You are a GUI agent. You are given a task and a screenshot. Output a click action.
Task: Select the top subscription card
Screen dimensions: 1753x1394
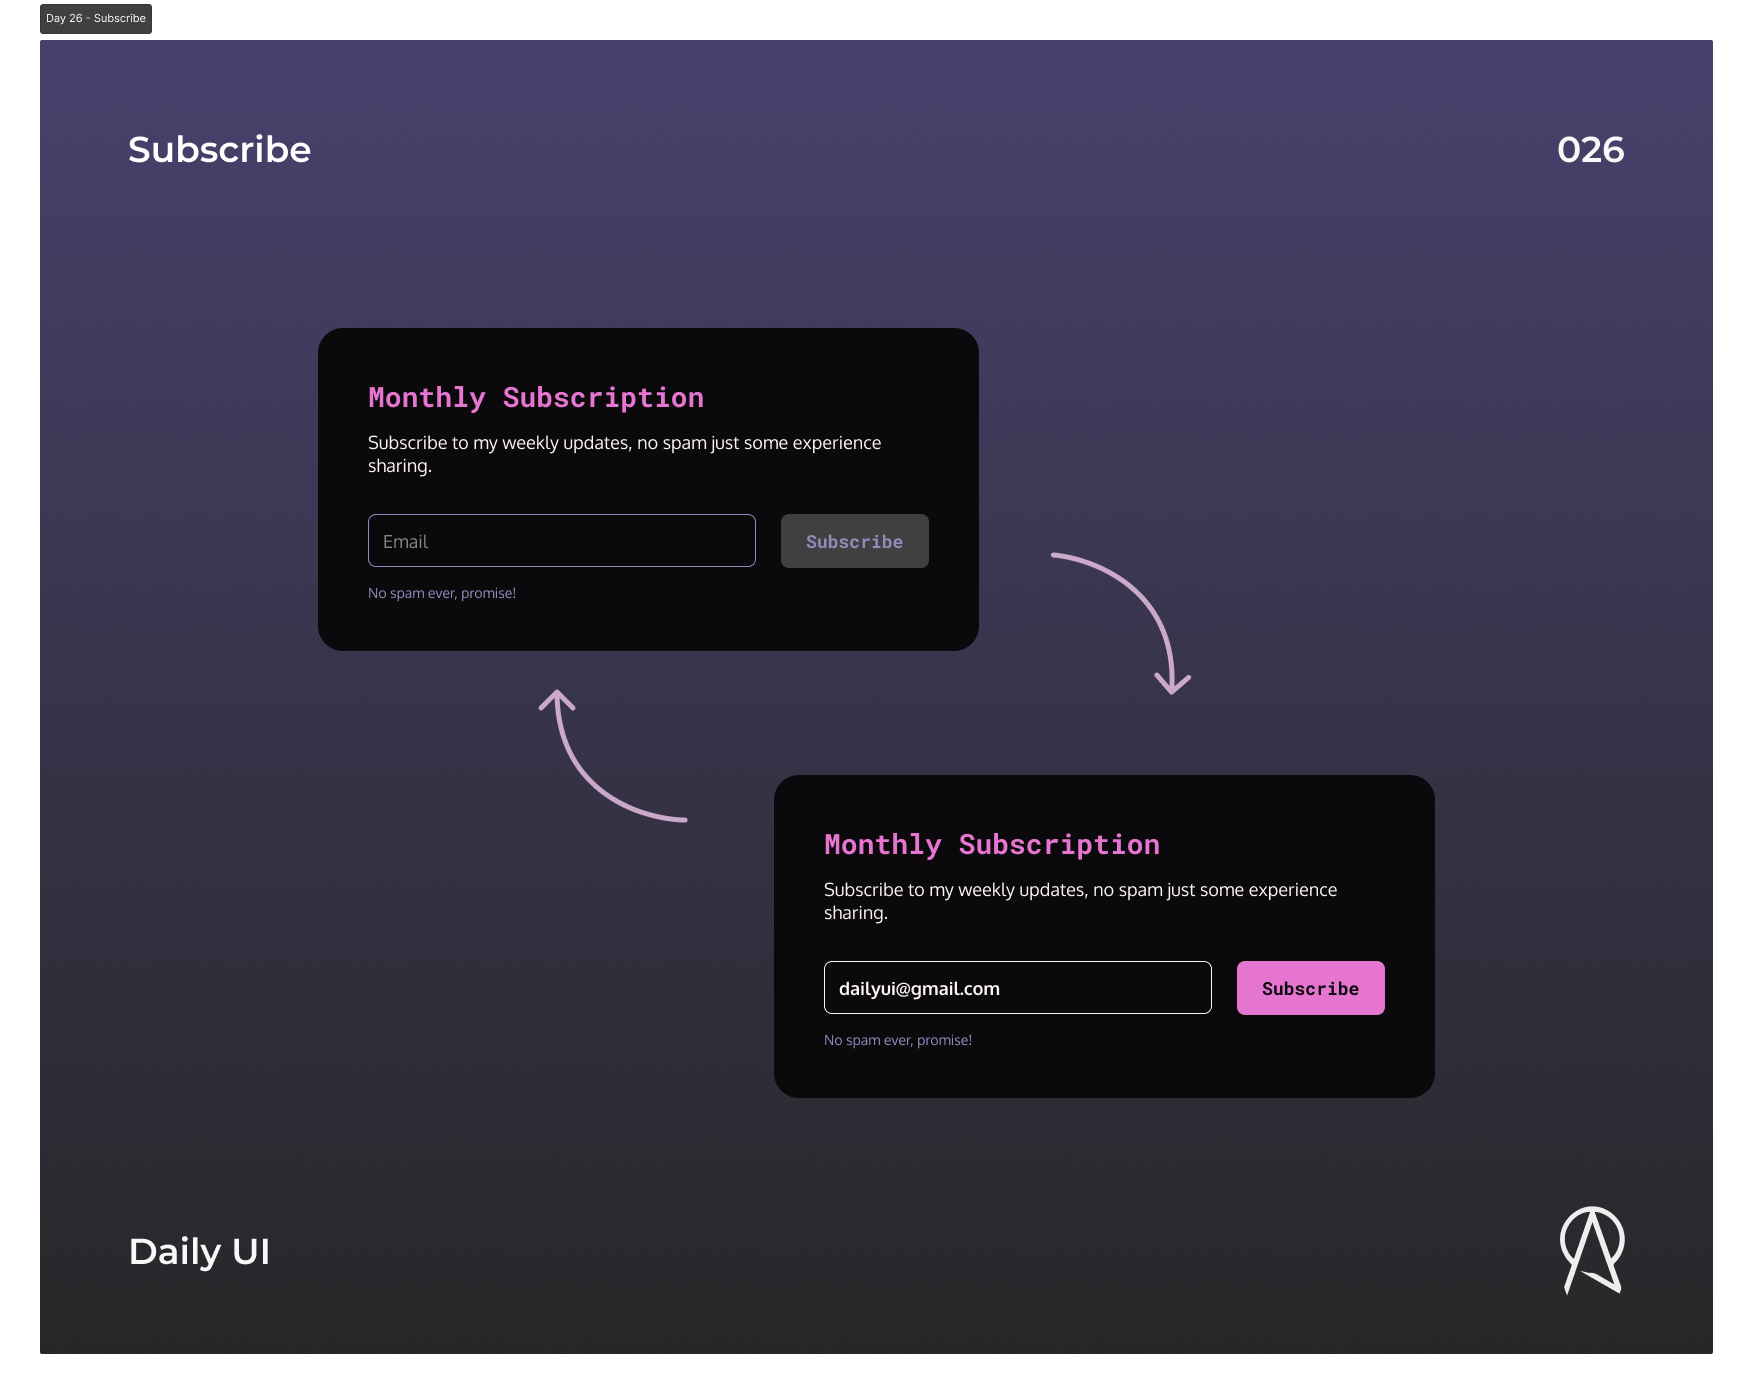click(648, 488)
